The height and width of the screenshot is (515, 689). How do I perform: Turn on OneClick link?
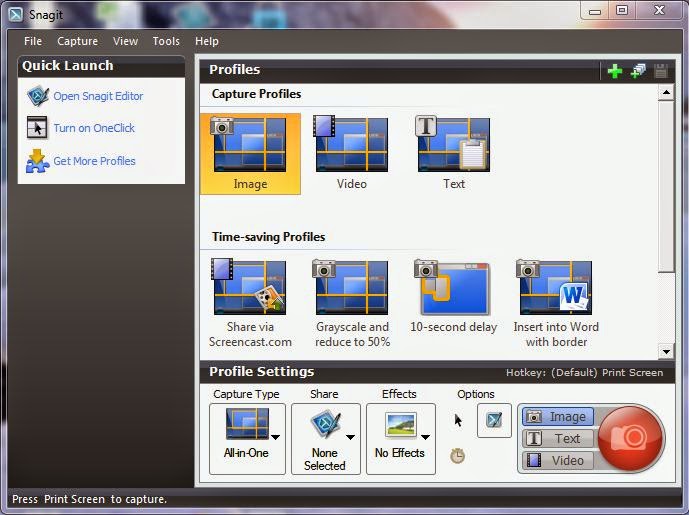pos(94,128)
